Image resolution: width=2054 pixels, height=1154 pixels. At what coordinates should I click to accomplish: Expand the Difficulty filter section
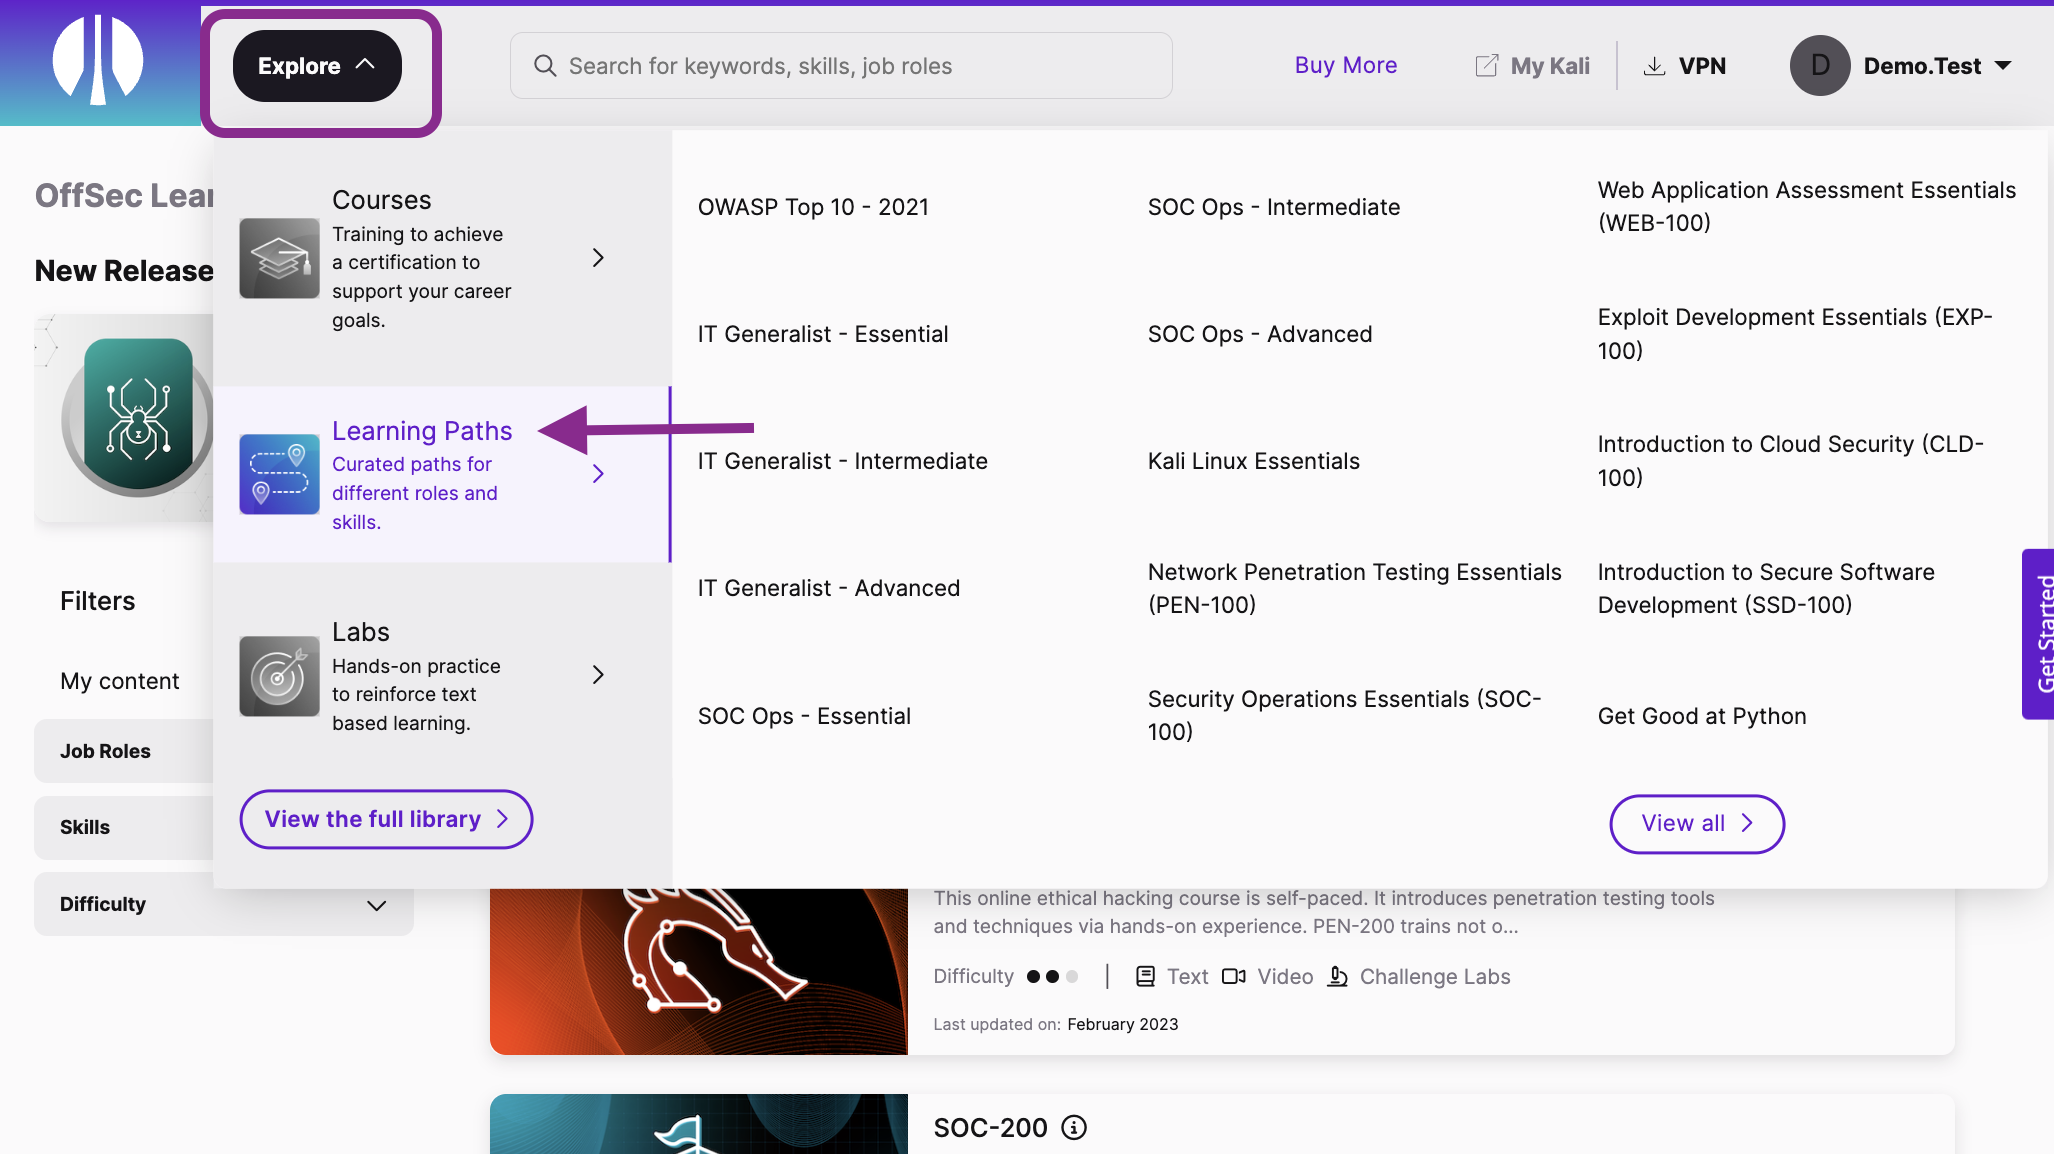pyautogui.click(x=376, y=904)
